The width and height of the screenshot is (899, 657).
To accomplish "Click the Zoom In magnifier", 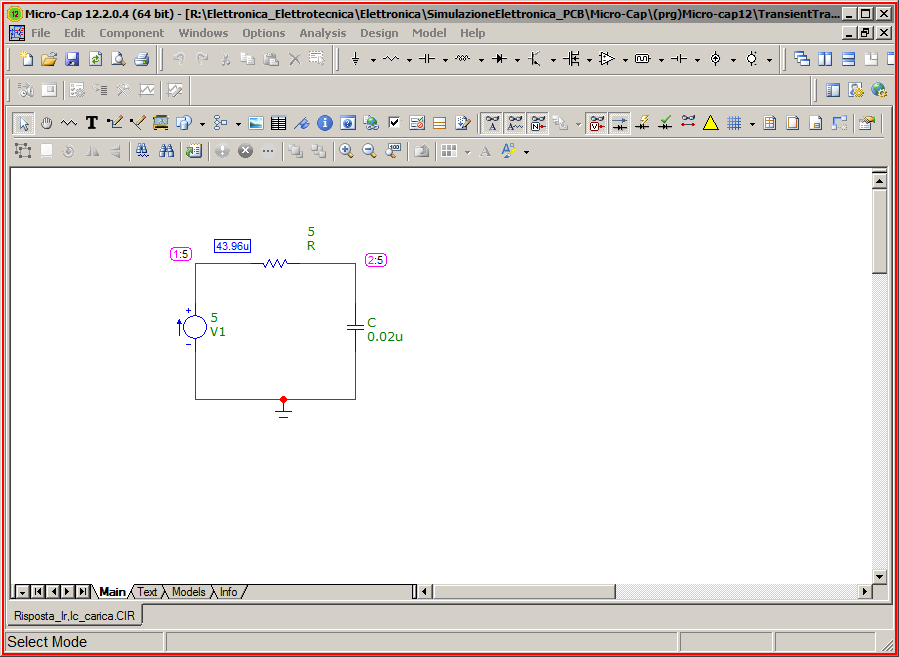I will tap(346, 151).
